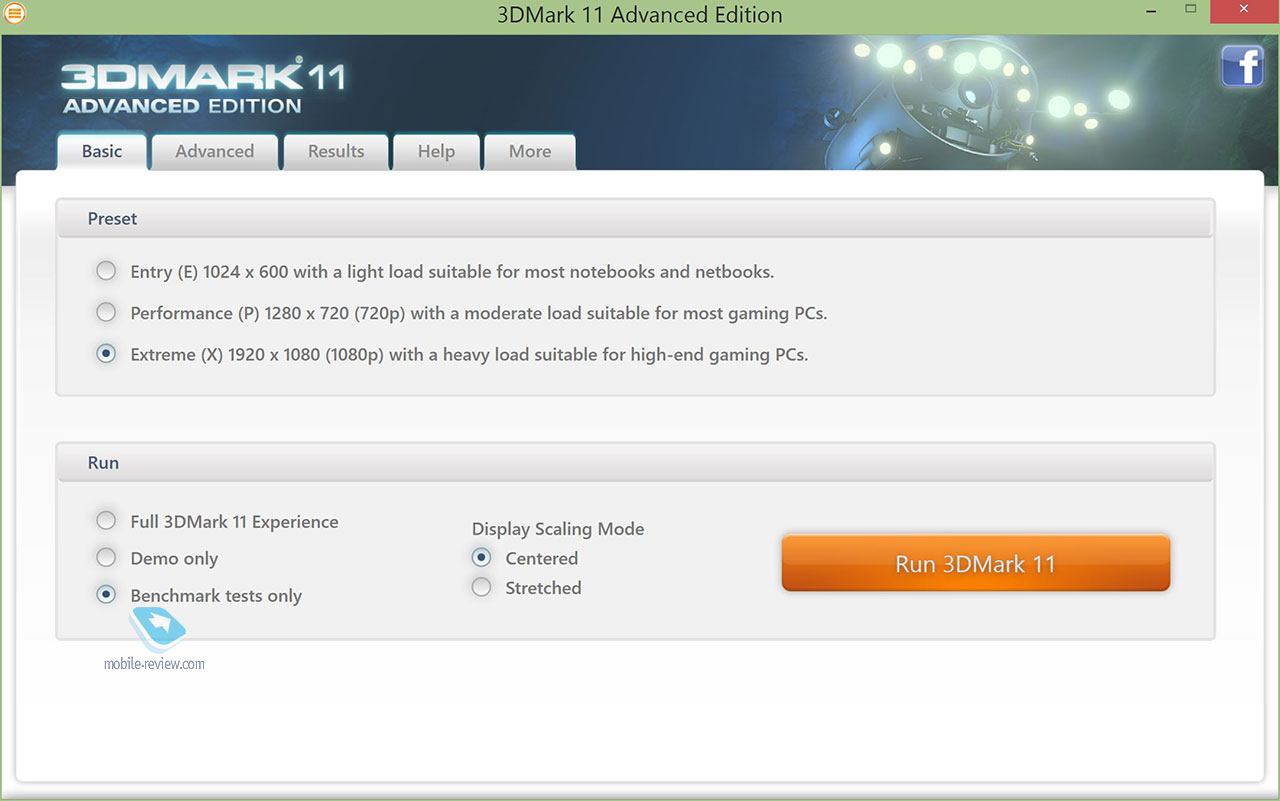Click the 3DMark 11 Advanced Edition logo
The width and height of the screenshot is (1280, 801).
(203, 88)
